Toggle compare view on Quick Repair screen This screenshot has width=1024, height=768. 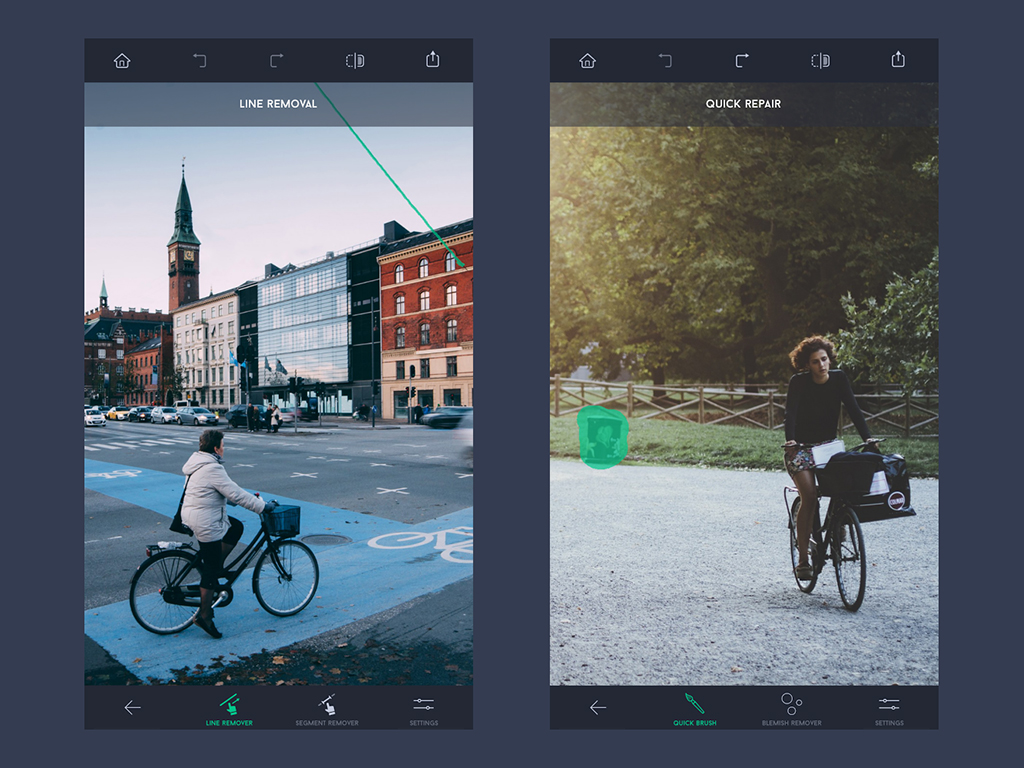click(x=820, y=60)
